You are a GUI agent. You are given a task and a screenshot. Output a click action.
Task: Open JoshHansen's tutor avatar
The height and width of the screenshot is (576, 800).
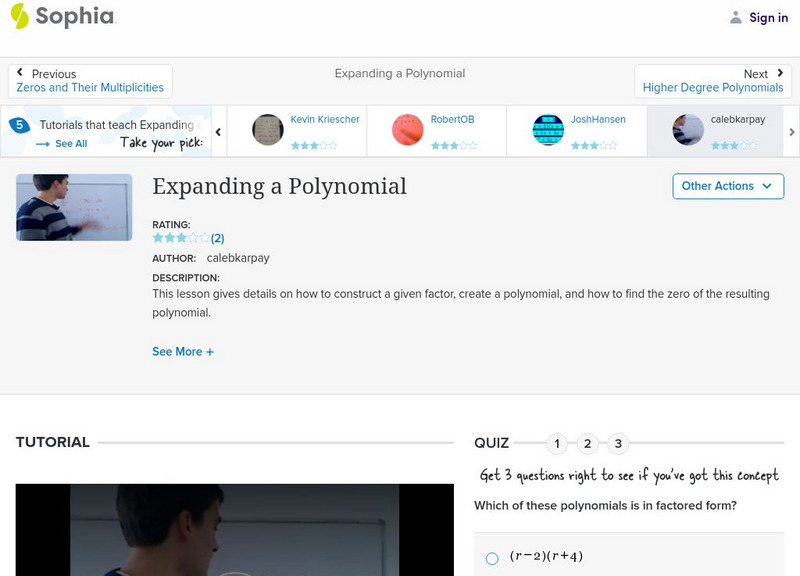(x=548, y=131)
